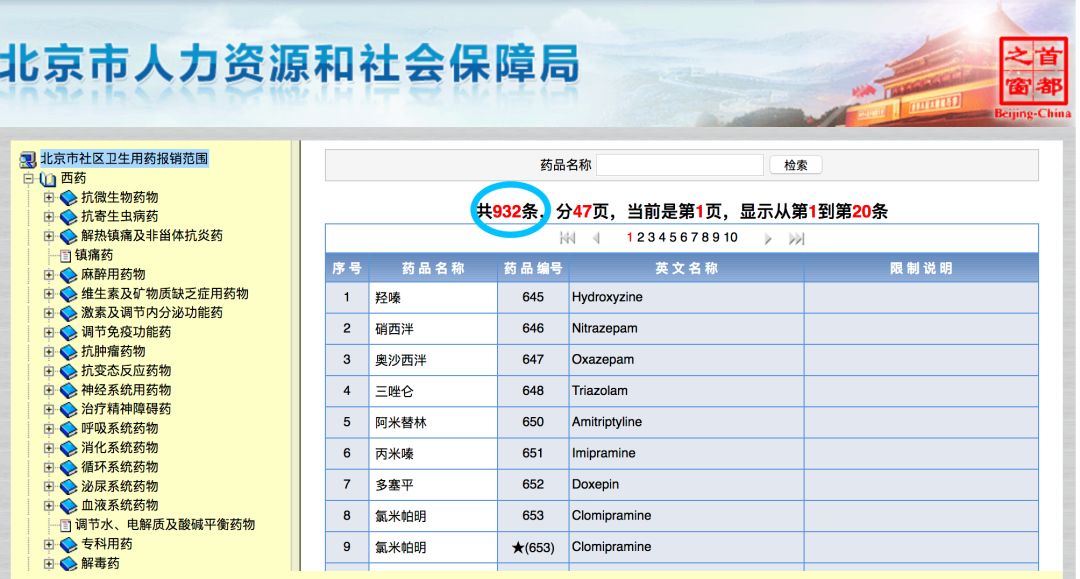Viewport: 1080px width, 579px height.
Task: Expand the 抗肿瘤药物 node
Action: [x=48, y=352]
